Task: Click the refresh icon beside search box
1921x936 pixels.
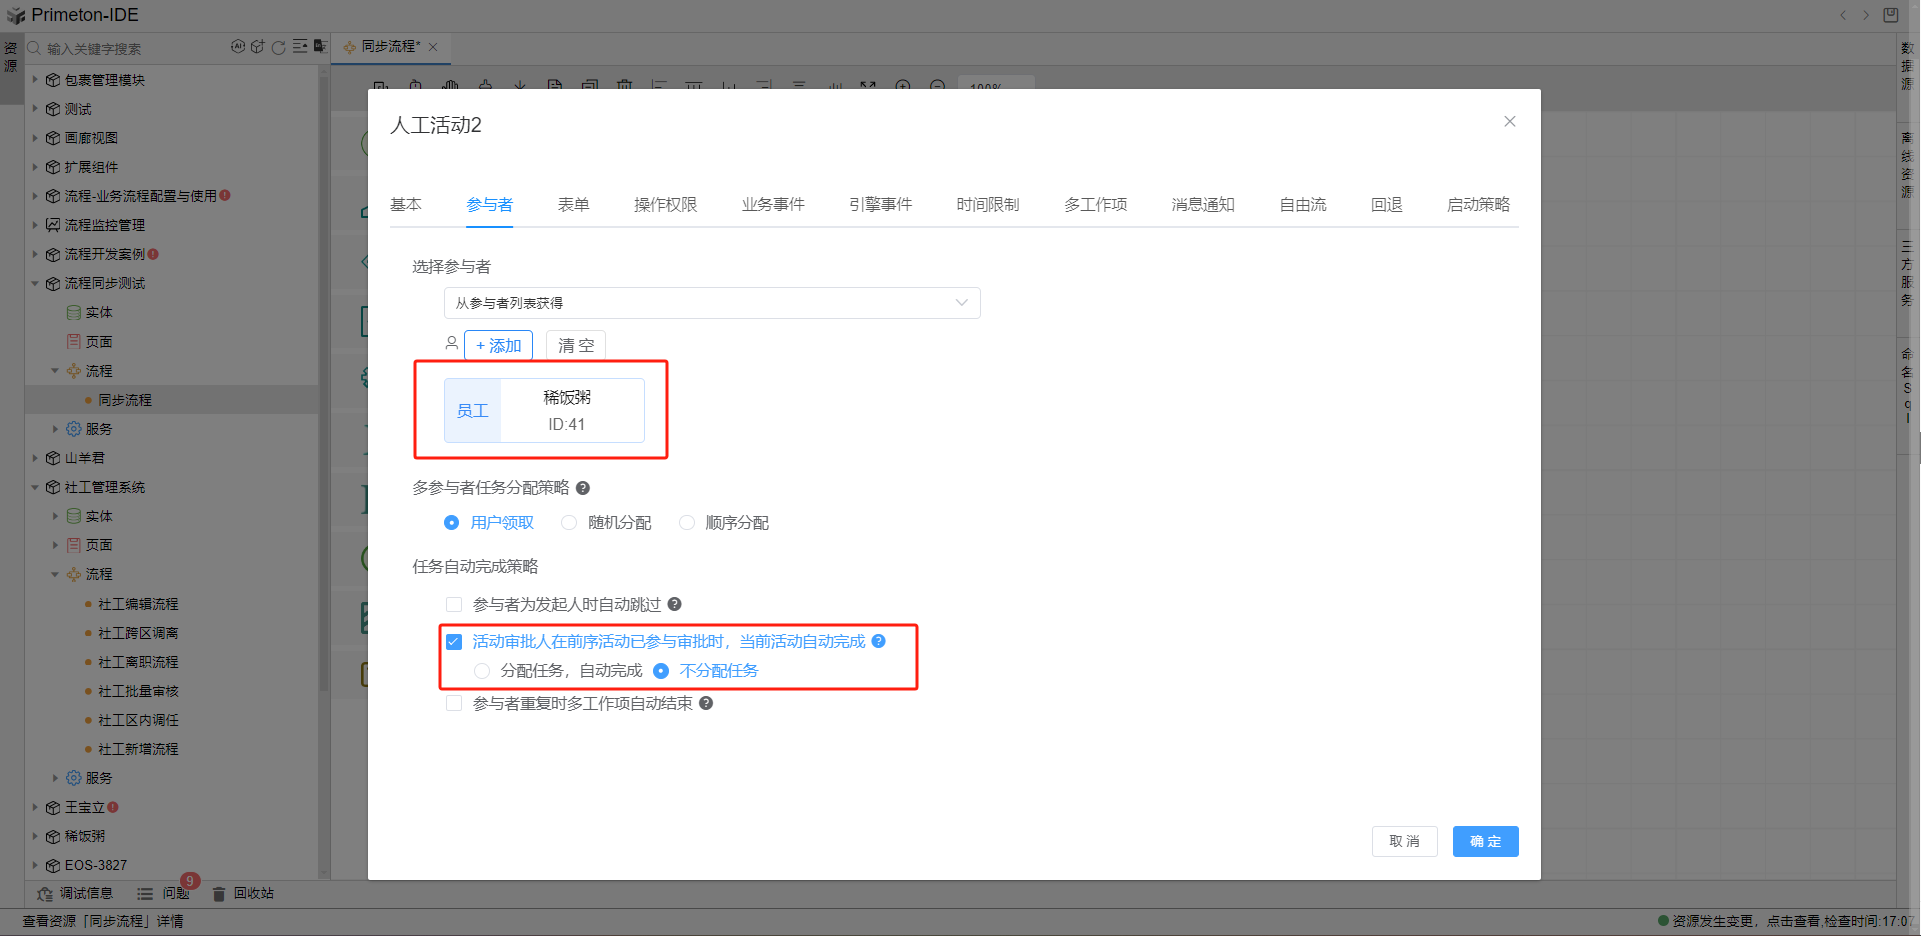Action: pyautogui.click(x=279, y=47)
